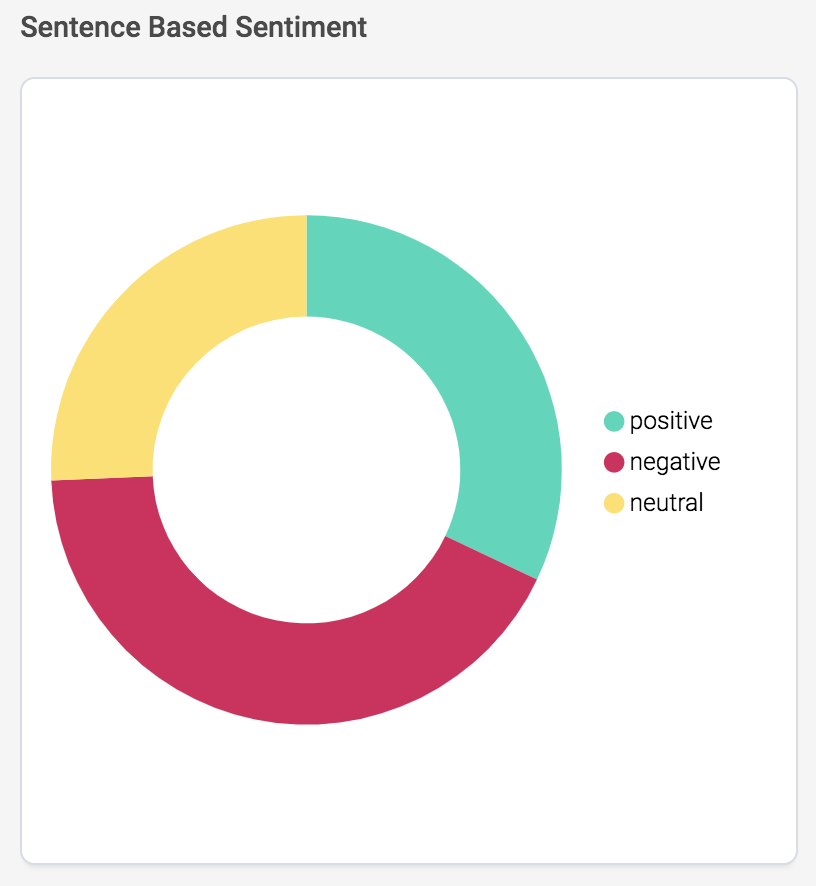Click the crimson negative legend dot
The height and width of the screenshot is (886, 816).
(x=614, y=462)
